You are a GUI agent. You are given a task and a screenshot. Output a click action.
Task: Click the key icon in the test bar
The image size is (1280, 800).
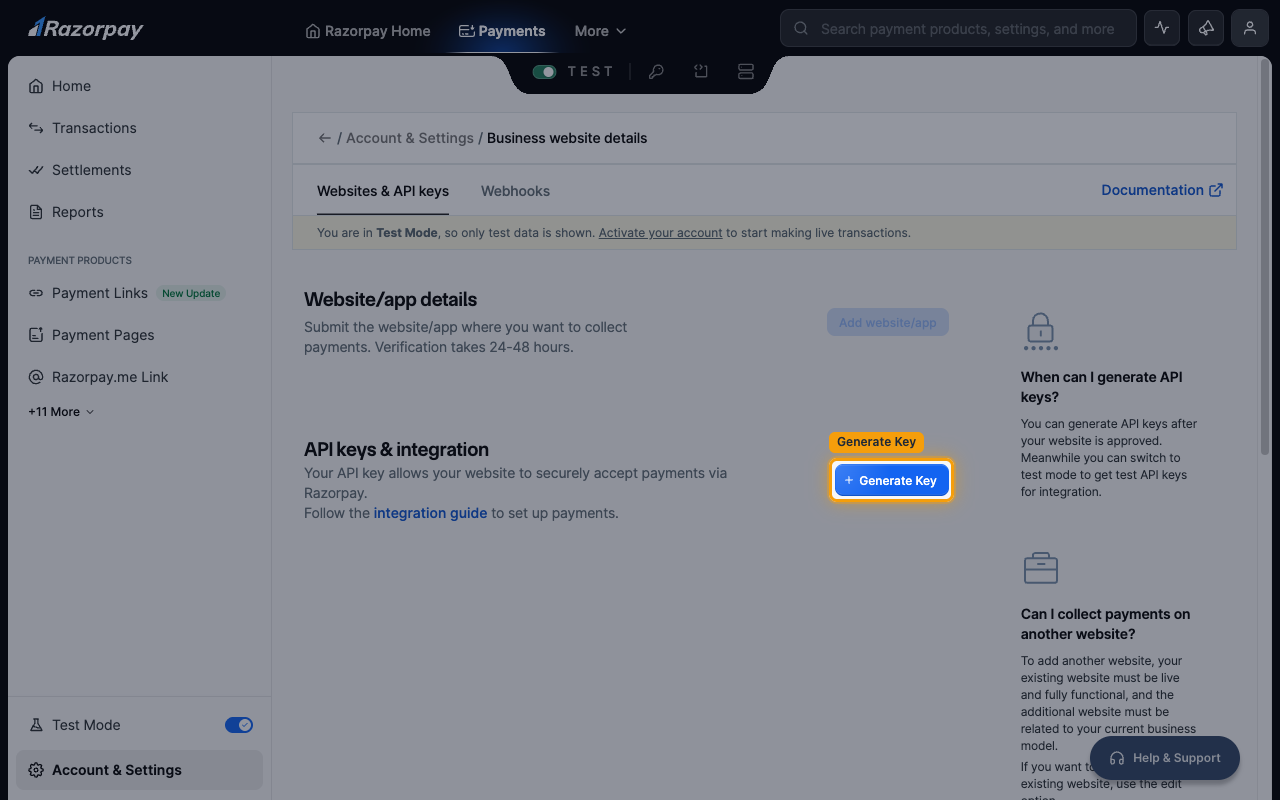[656, 72]
